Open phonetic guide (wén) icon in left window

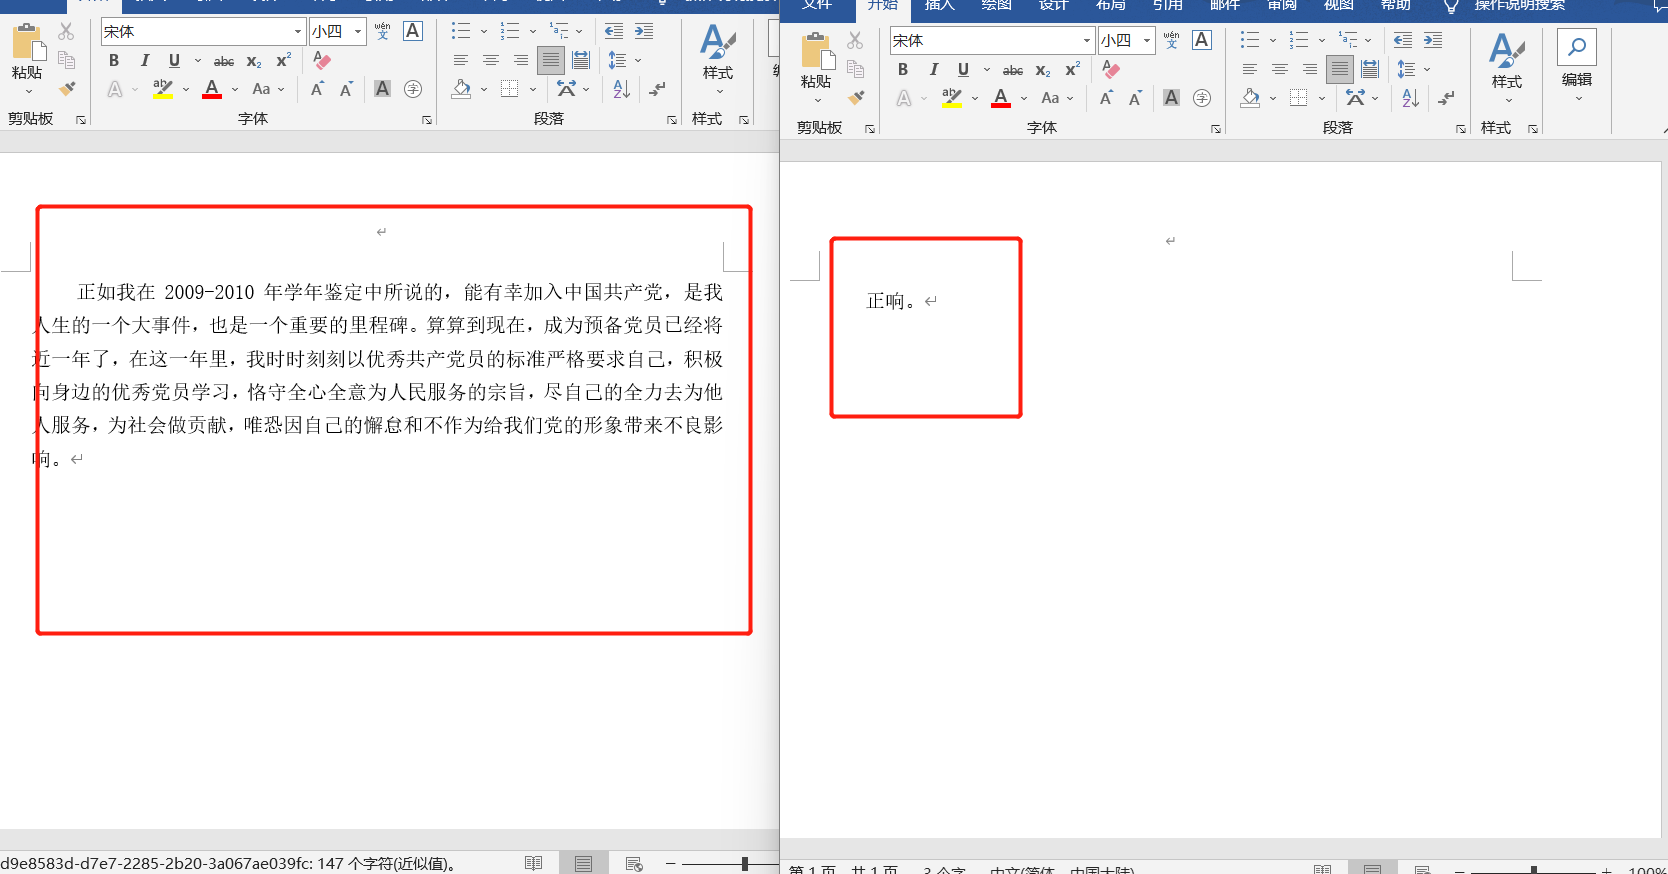pos(382,32)
